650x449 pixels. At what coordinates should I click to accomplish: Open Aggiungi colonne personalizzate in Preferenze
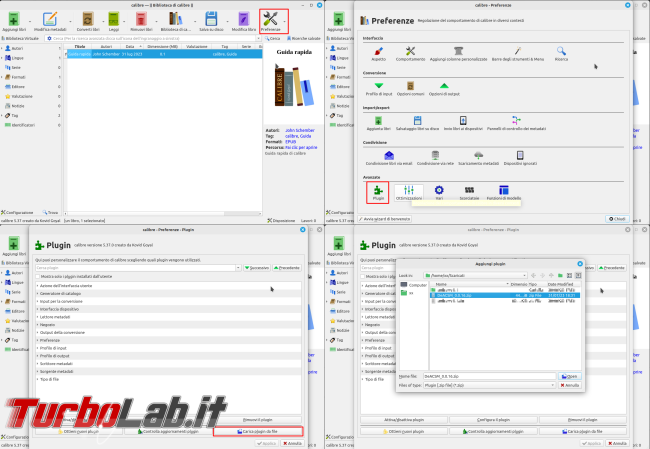point(458,54)
